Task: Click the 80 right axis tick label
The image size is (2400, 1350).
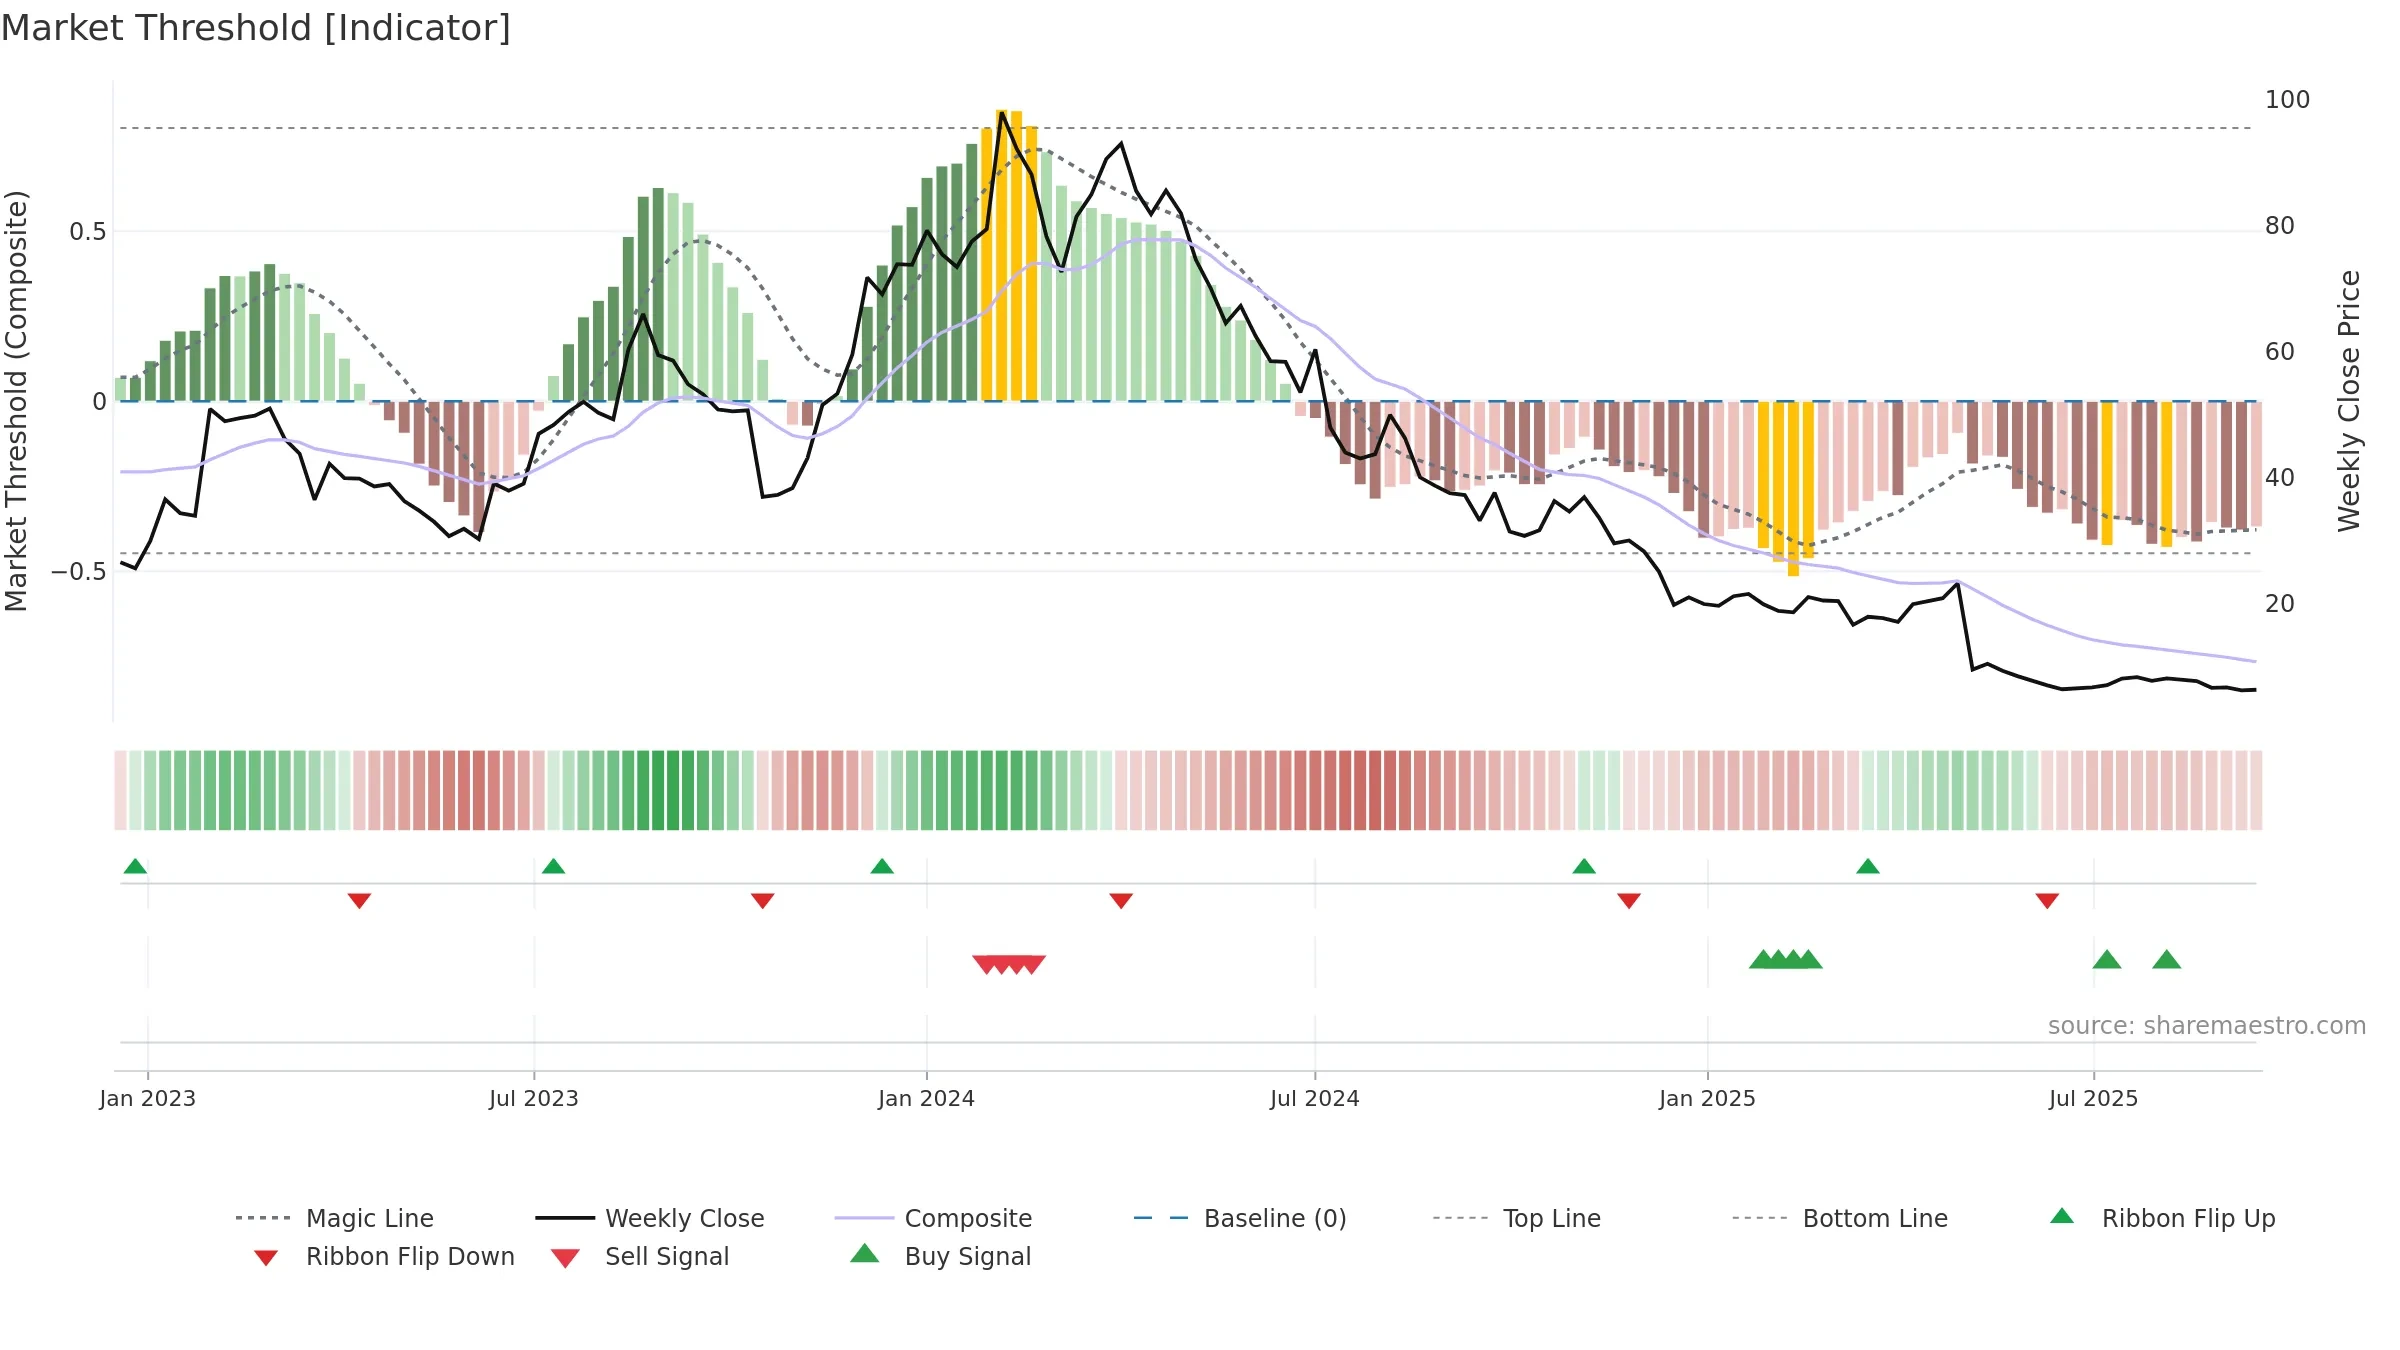Action: point(2280,226)
